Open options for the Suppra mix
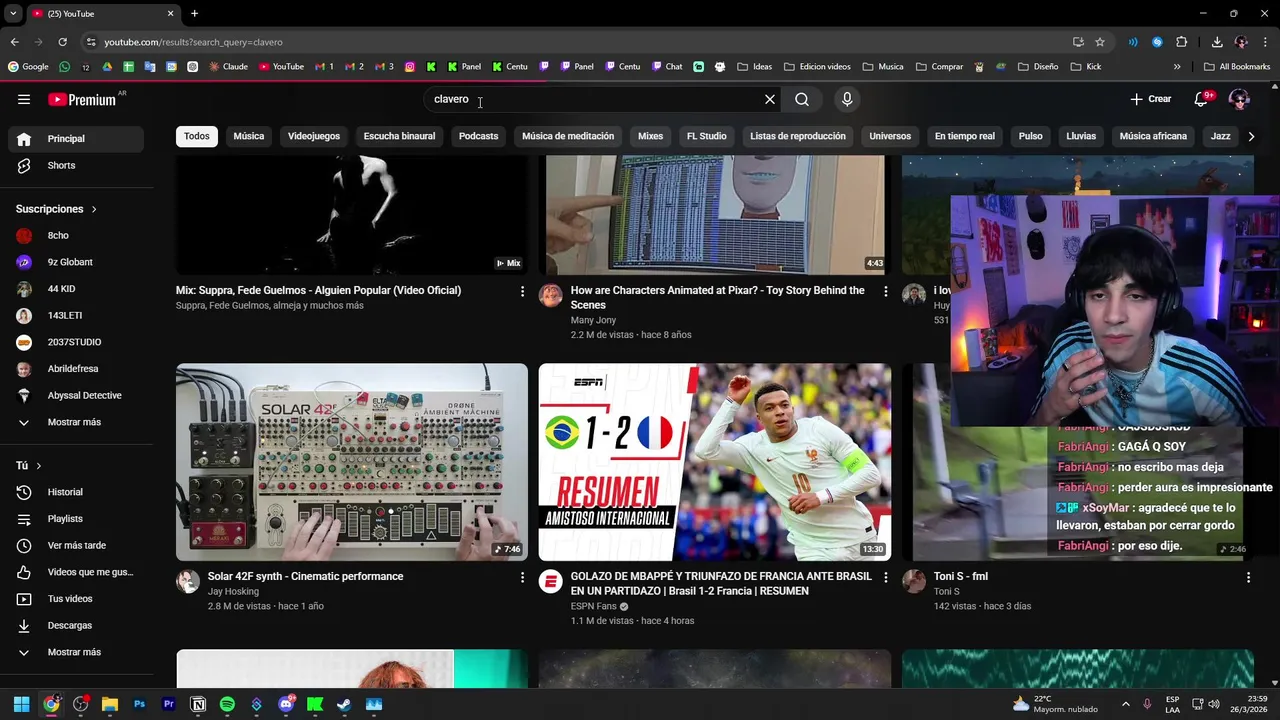Image resolution: width=1280 pixels, height=720 pixels. [x=522, y=291]
